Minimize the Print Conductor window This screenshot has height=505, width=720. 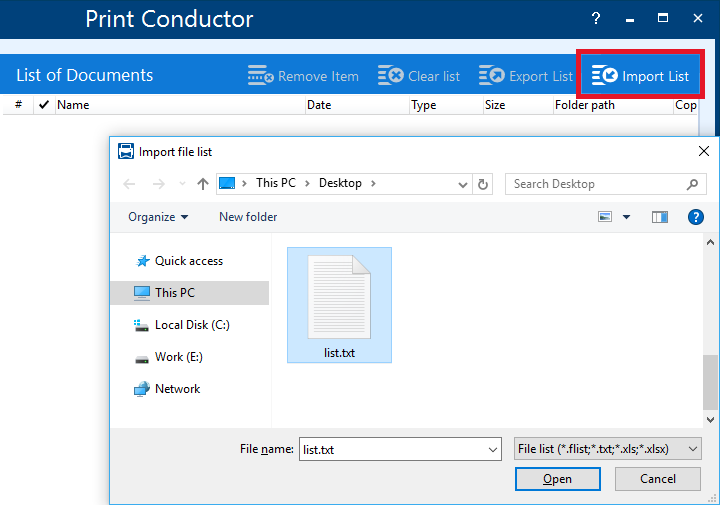[630, 18]
